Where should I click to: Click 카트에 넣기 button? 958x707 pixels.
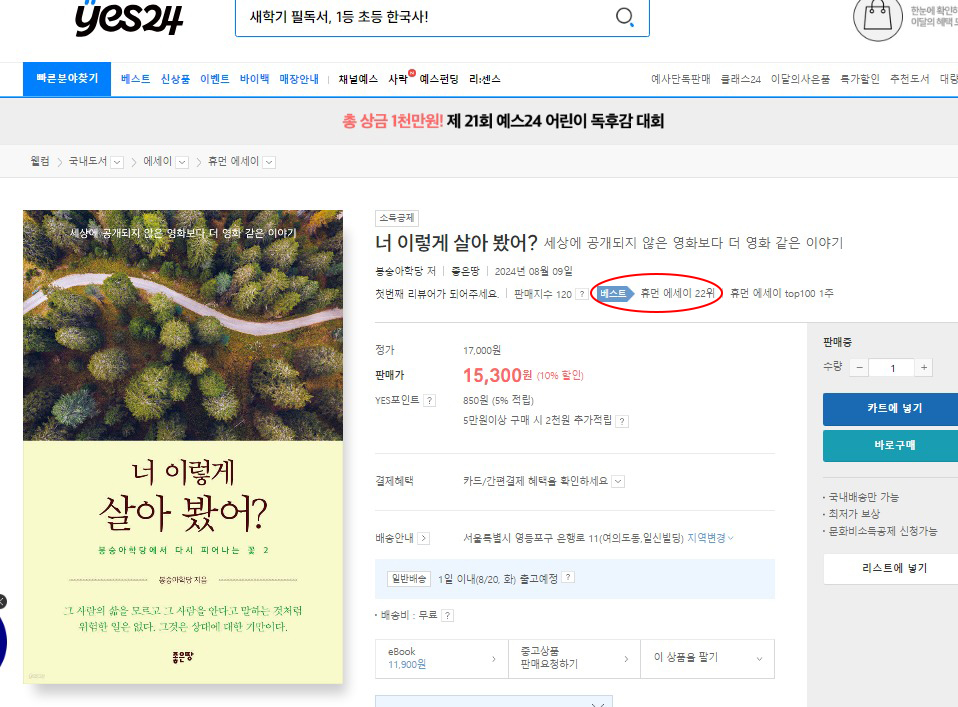click(894, 409)
